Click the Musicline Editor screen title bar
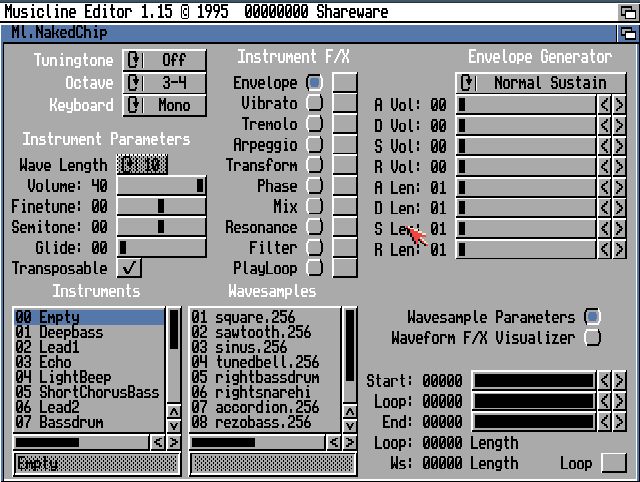Viewport: 640px width, 482px height. coord(310,12)
